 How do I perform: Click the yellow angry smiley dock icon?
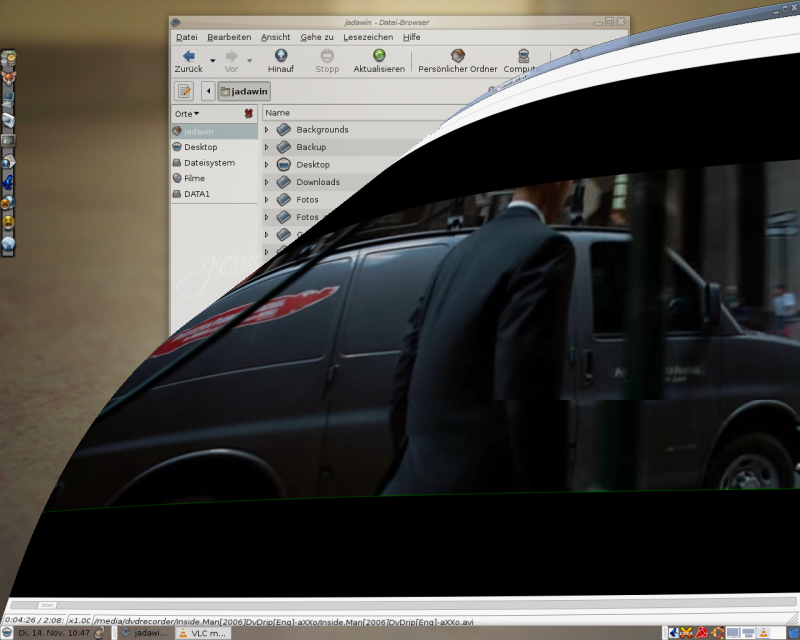(x=8, y=222)
